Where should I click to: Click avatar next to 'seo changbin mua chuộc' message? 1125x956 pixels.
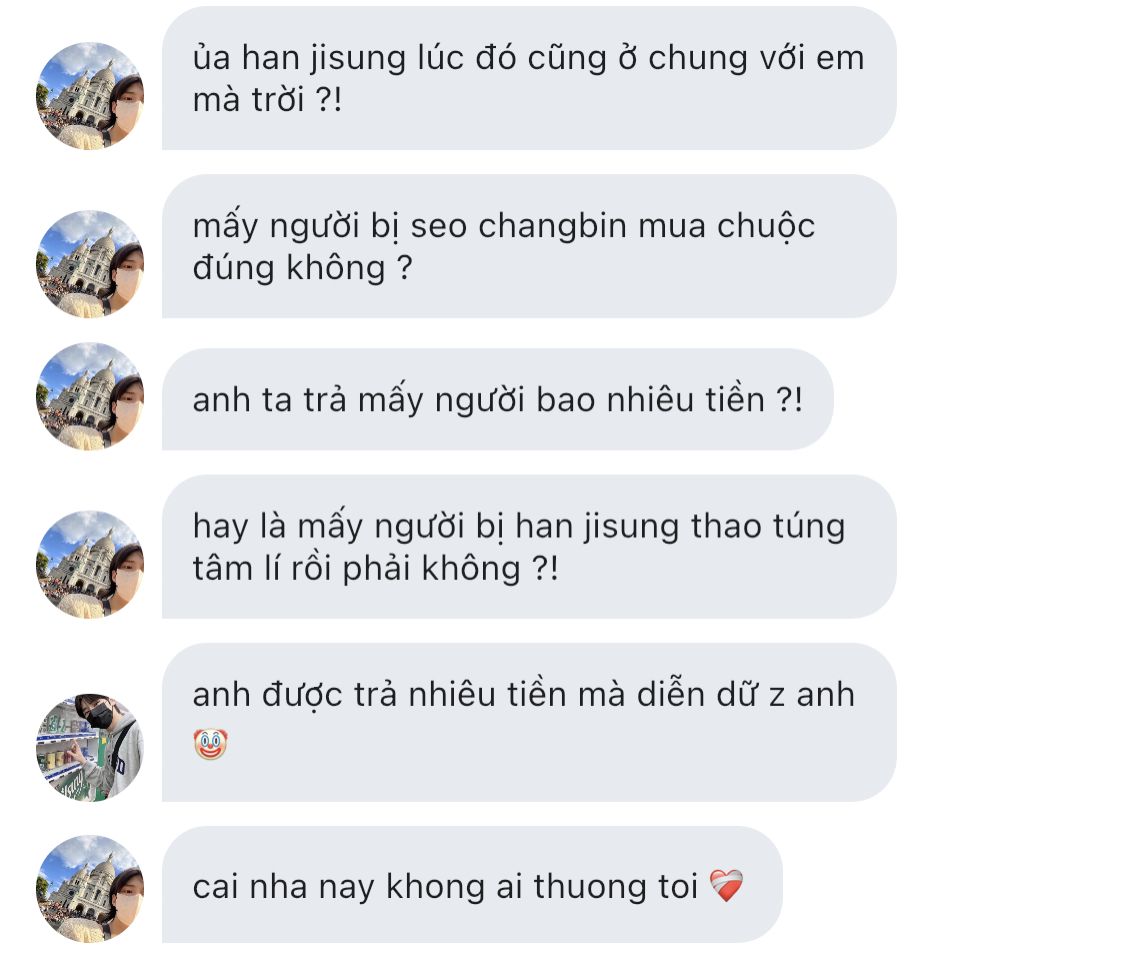90,263
